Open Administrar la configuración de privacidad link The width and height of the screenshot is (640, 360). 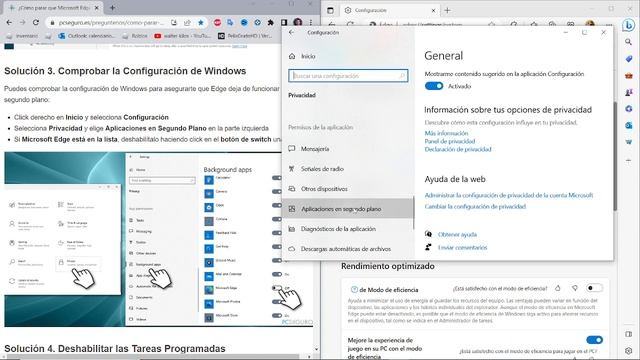pyautogui.click(x=509, y=196)
